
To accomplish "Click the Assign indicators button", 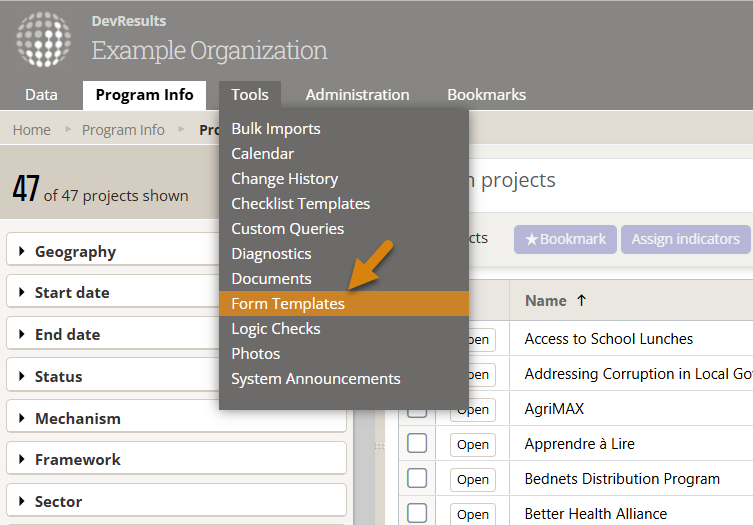I will point(685,239).
